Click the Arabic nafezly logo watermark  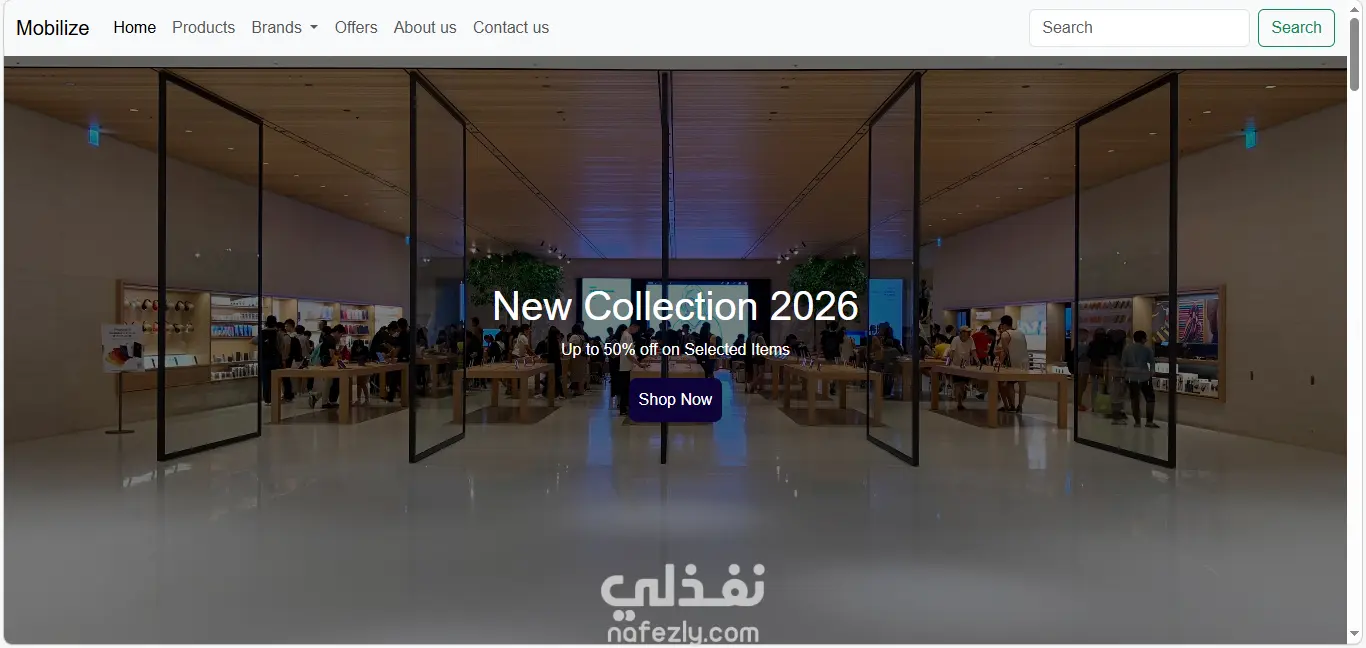tap(683, 589)
